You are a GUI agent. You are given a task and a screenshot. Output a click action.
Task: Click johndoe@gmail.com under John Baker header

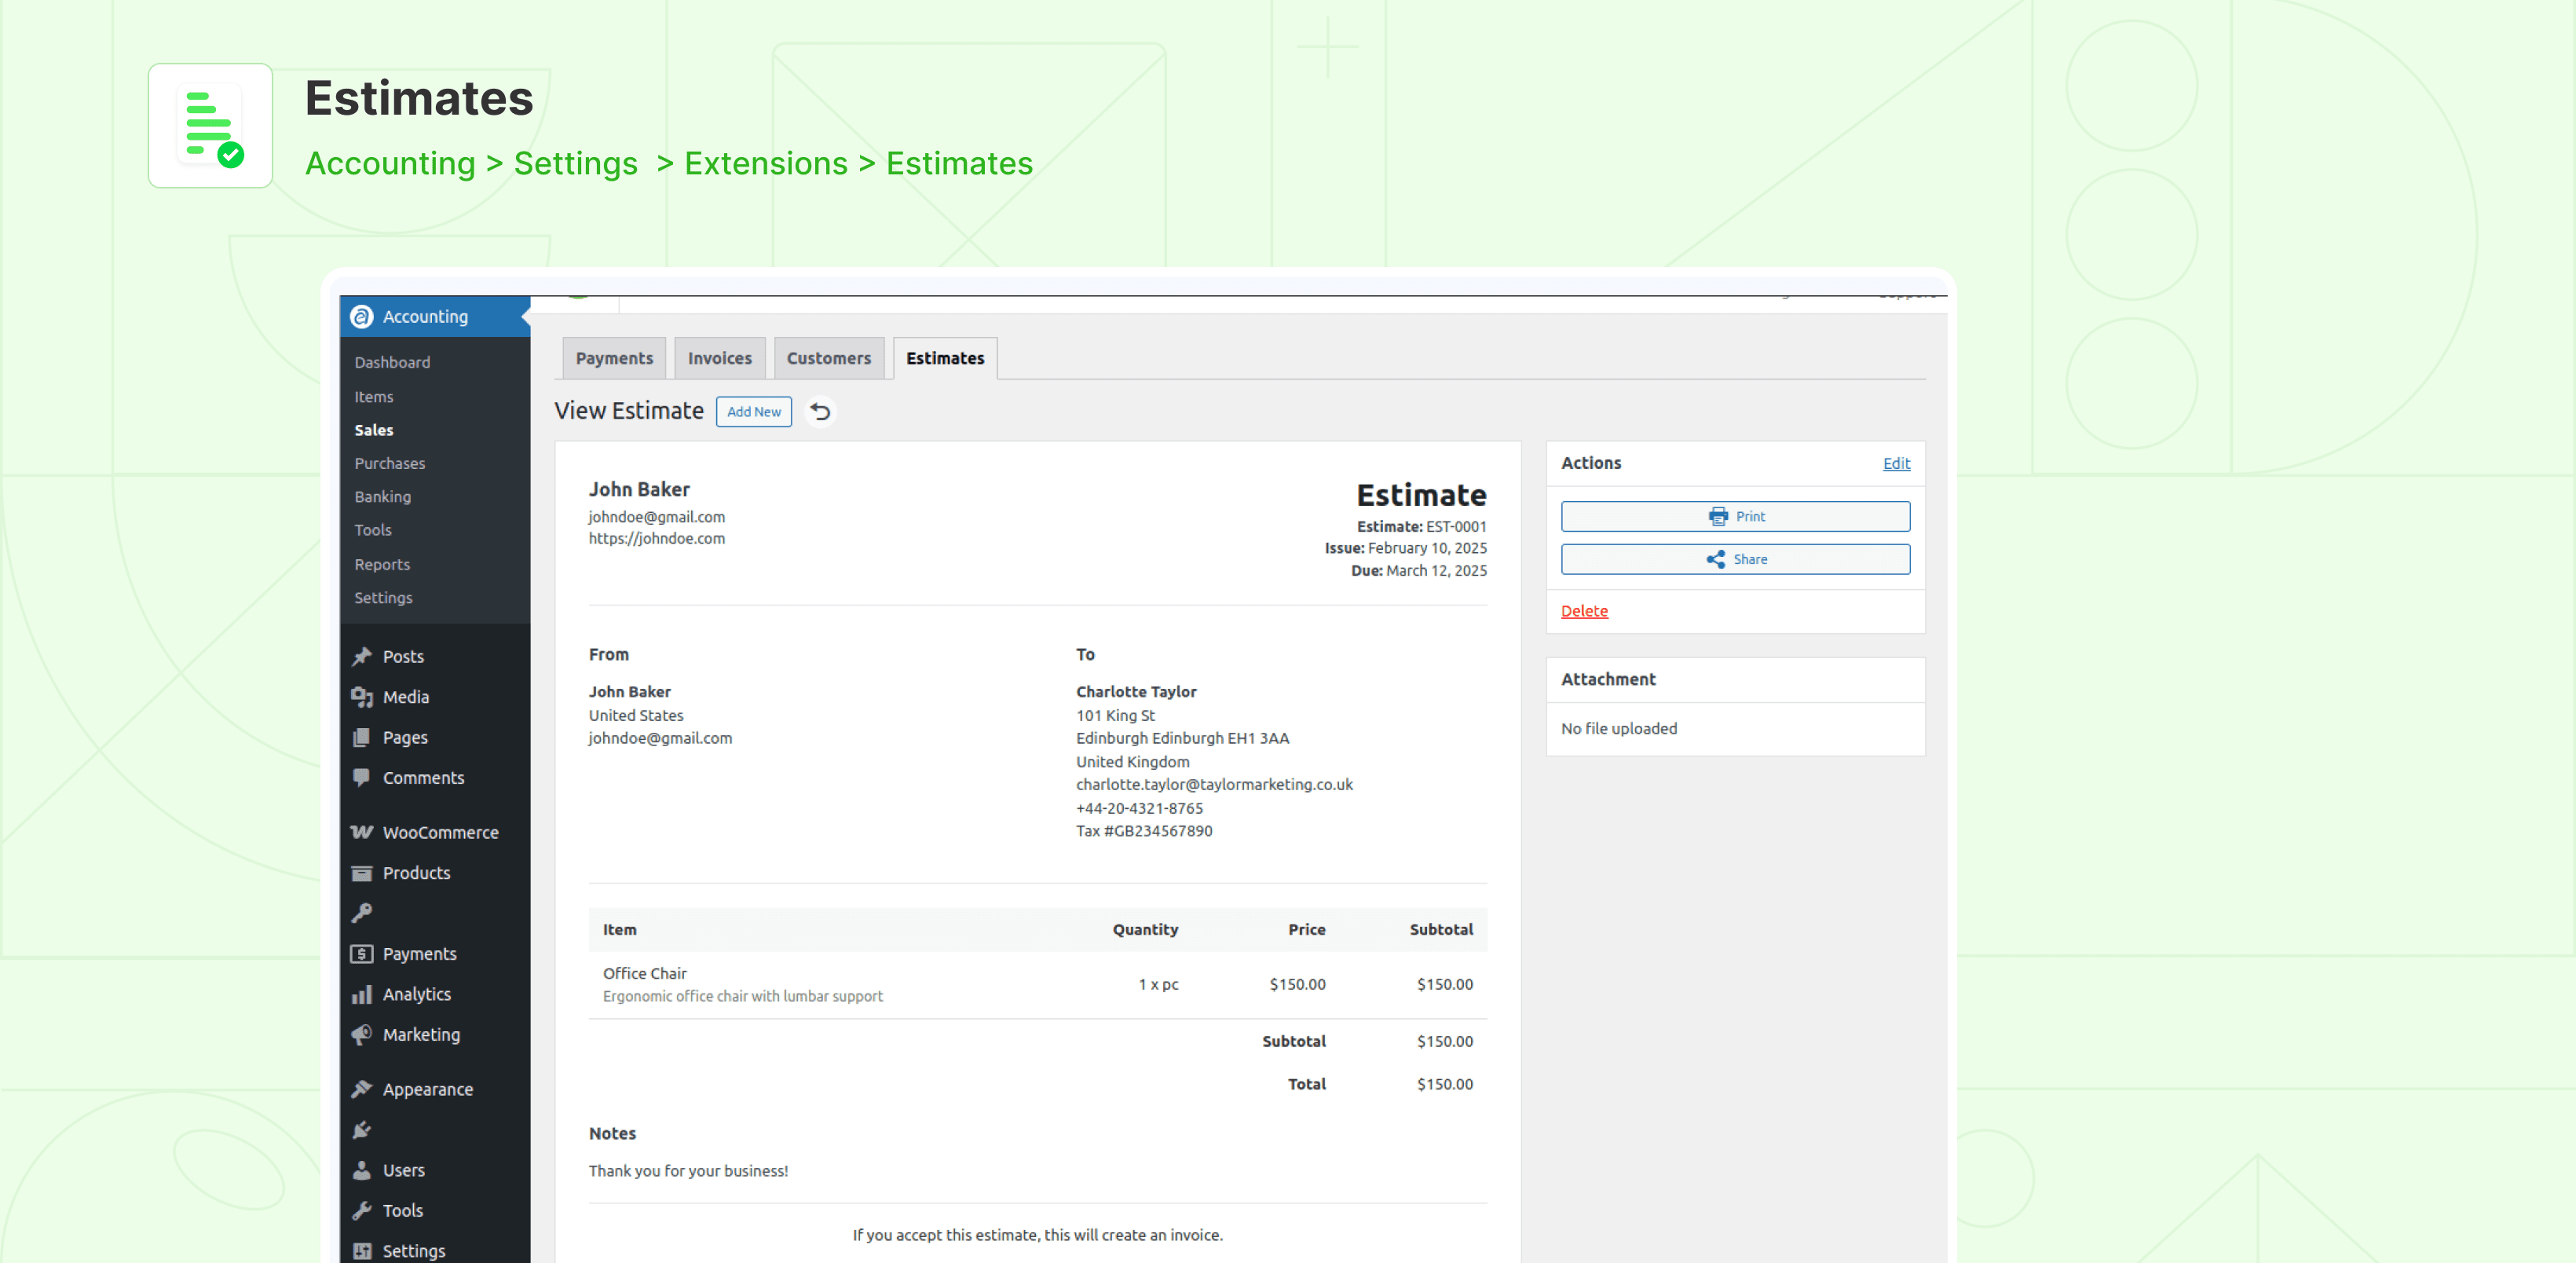[x=657, y=517]
